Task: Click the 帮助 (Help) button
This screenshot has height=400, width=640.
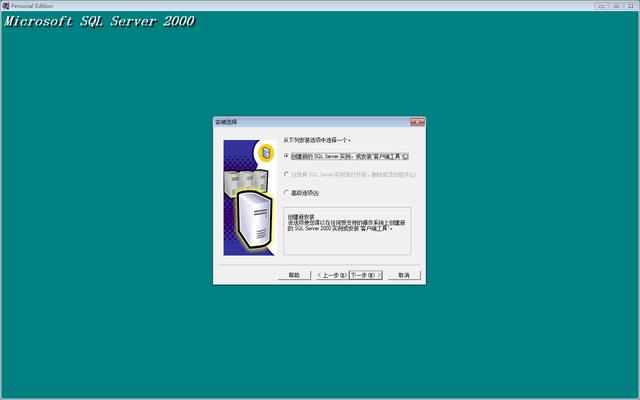Action: click(294, 275)
